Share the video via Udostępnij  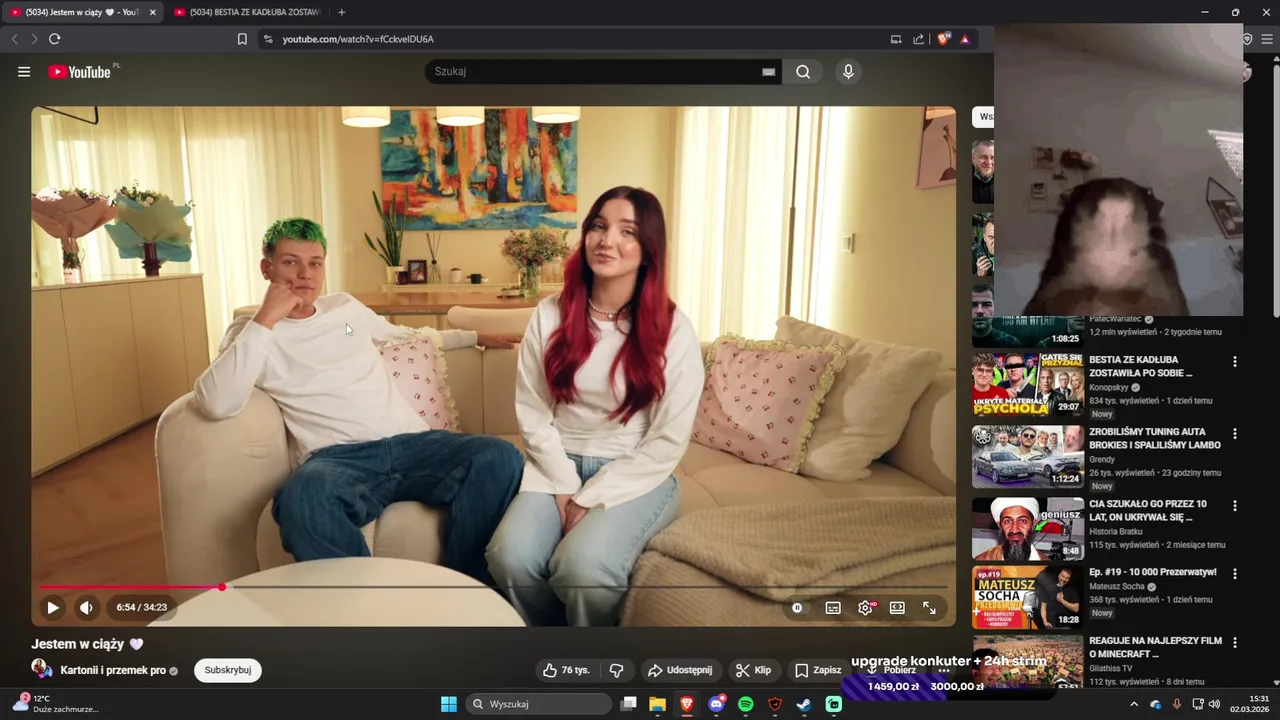pos(680,670)
